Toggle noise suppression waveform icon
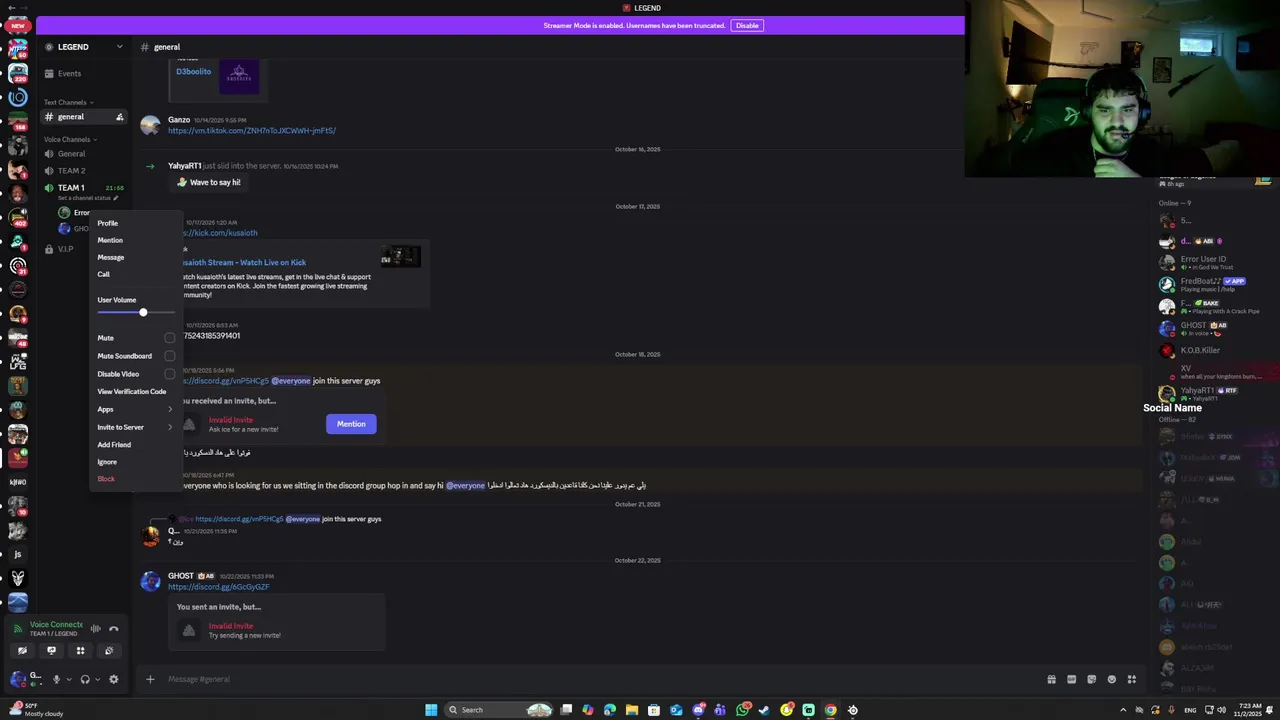1280x720 pixels. pyautogui.click(x=96, y=628)
